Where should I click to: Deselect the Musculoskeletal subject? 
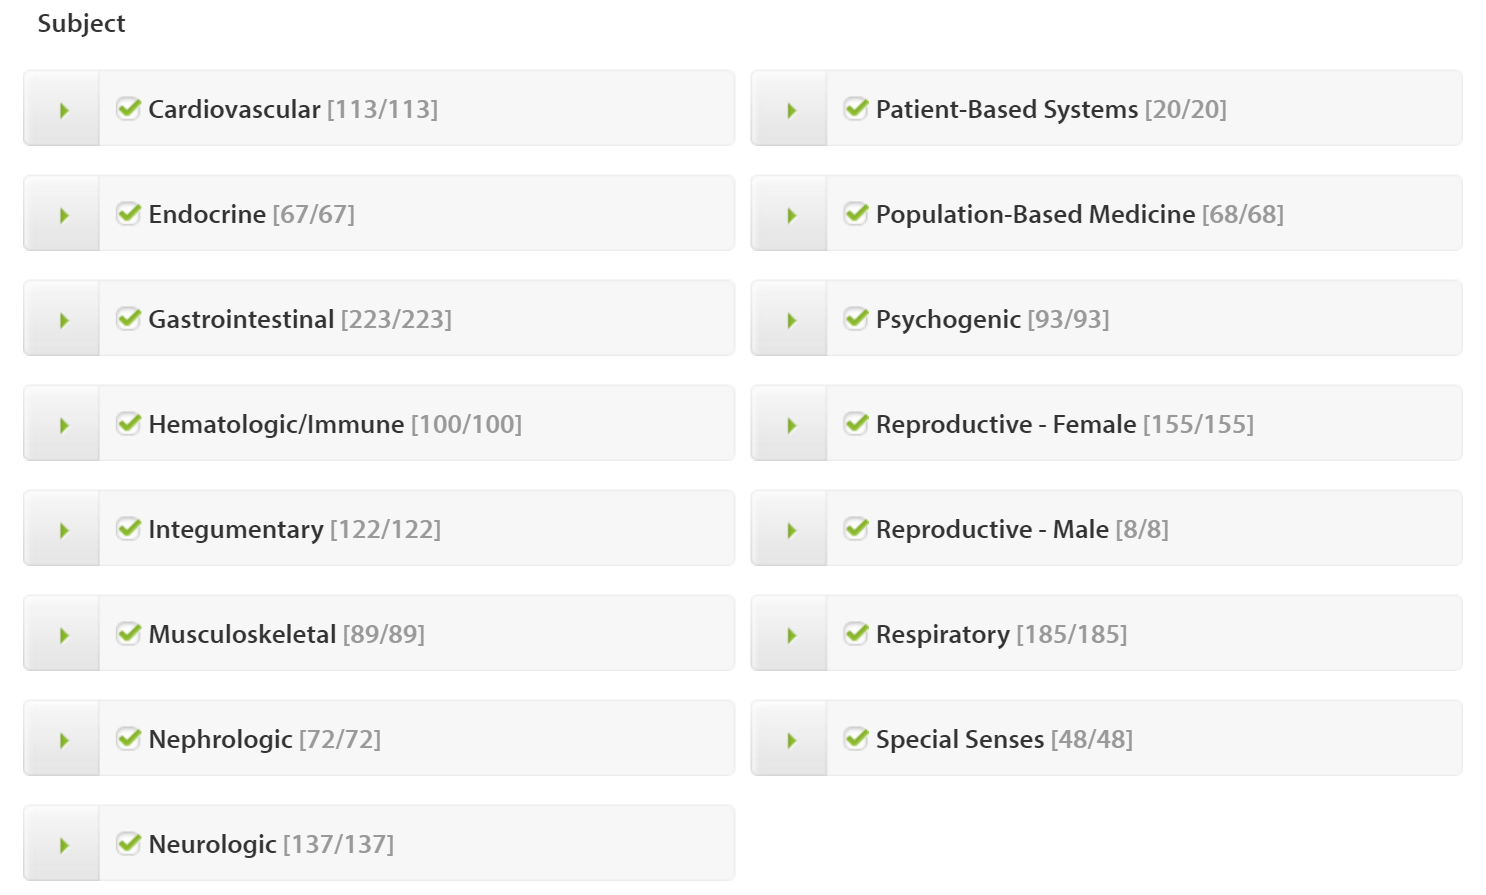click(129, 633)
